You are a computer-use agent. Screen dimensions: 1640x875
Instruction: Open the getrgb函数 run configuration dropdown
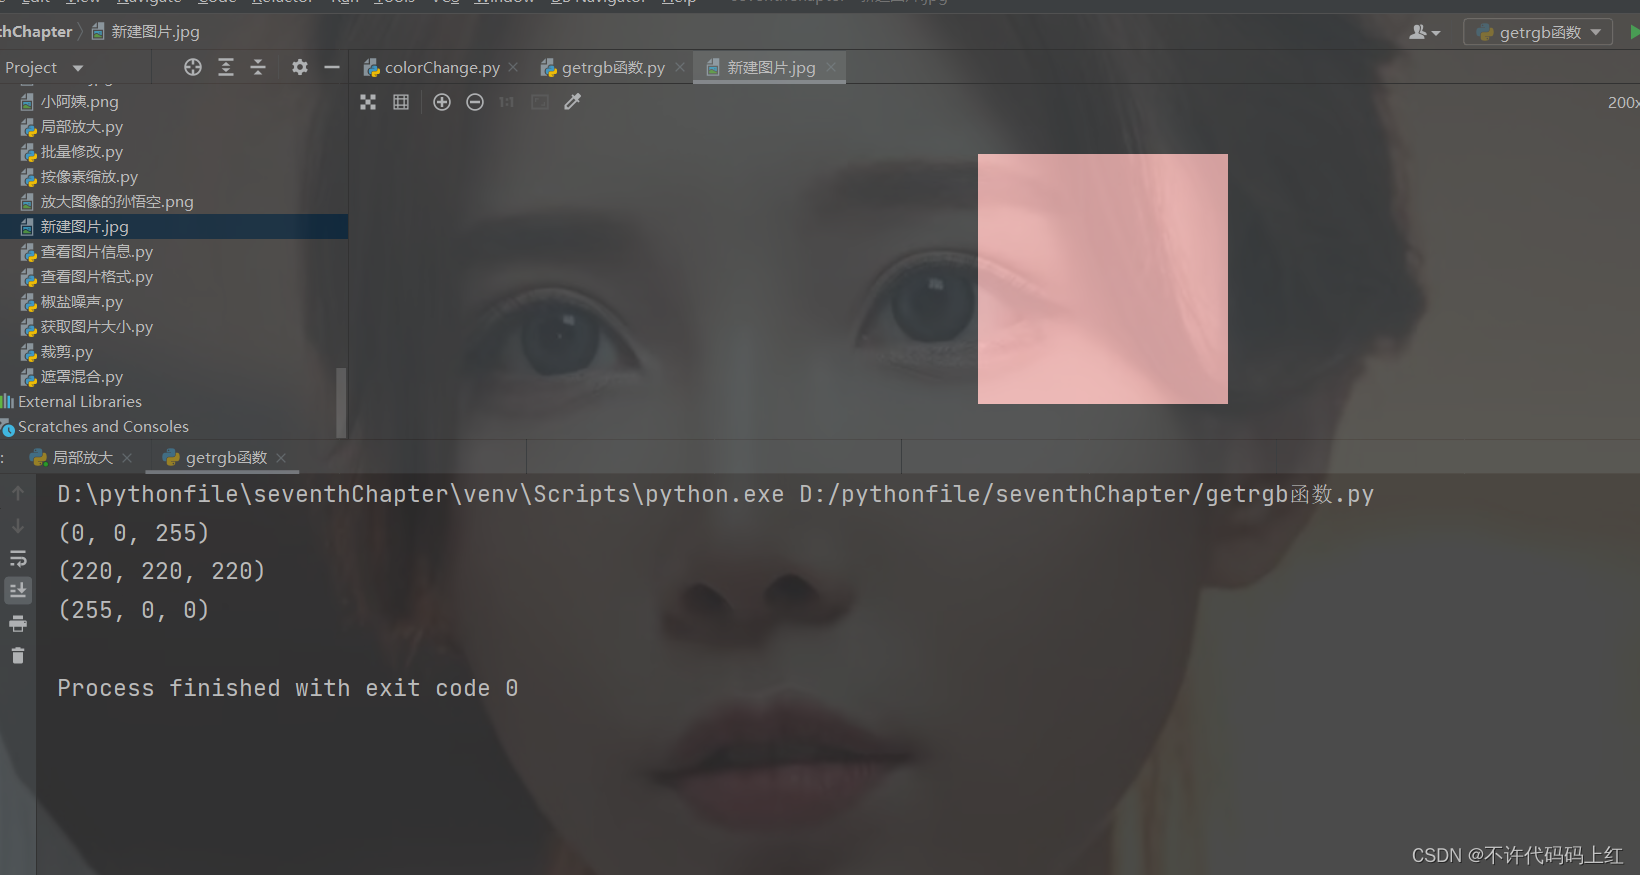(x=1538, y=32)
